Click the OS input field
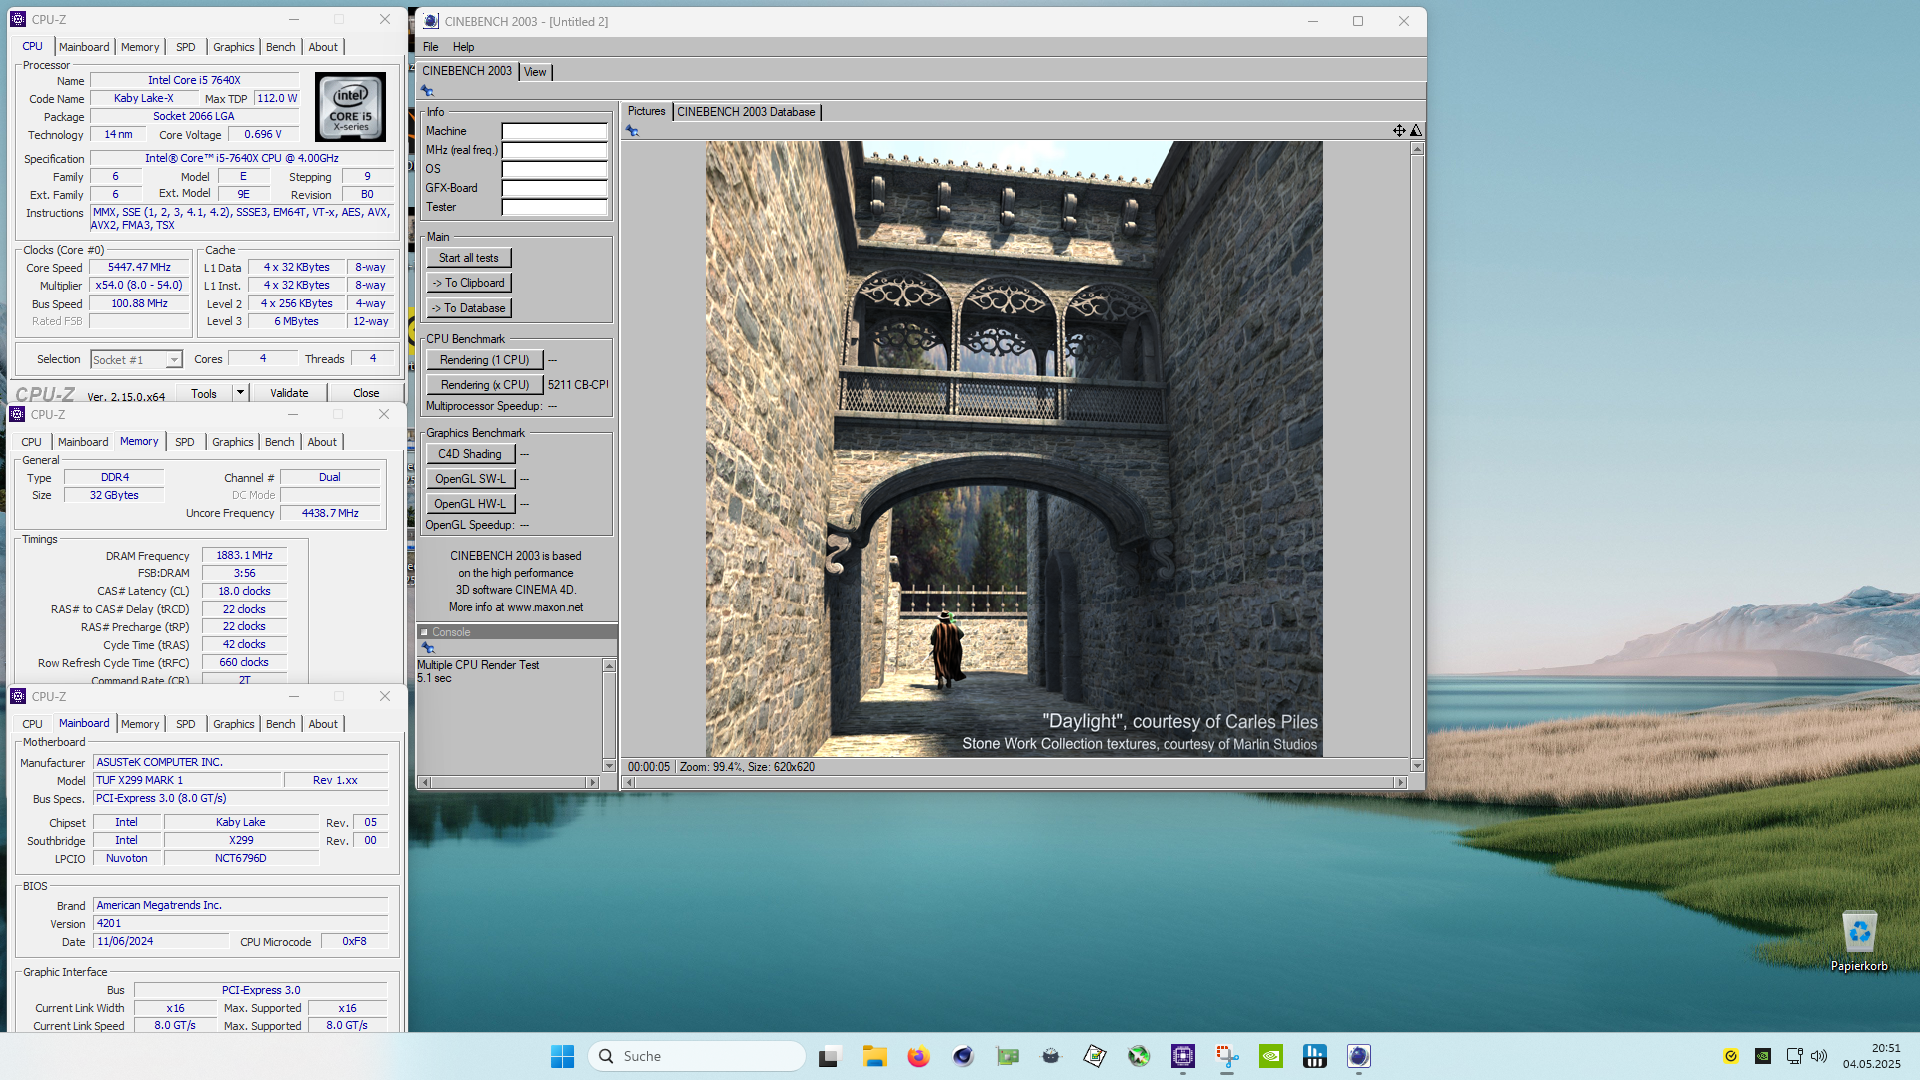The width and height of the screenshot is (1920, 1080). [x=554, y=169]
